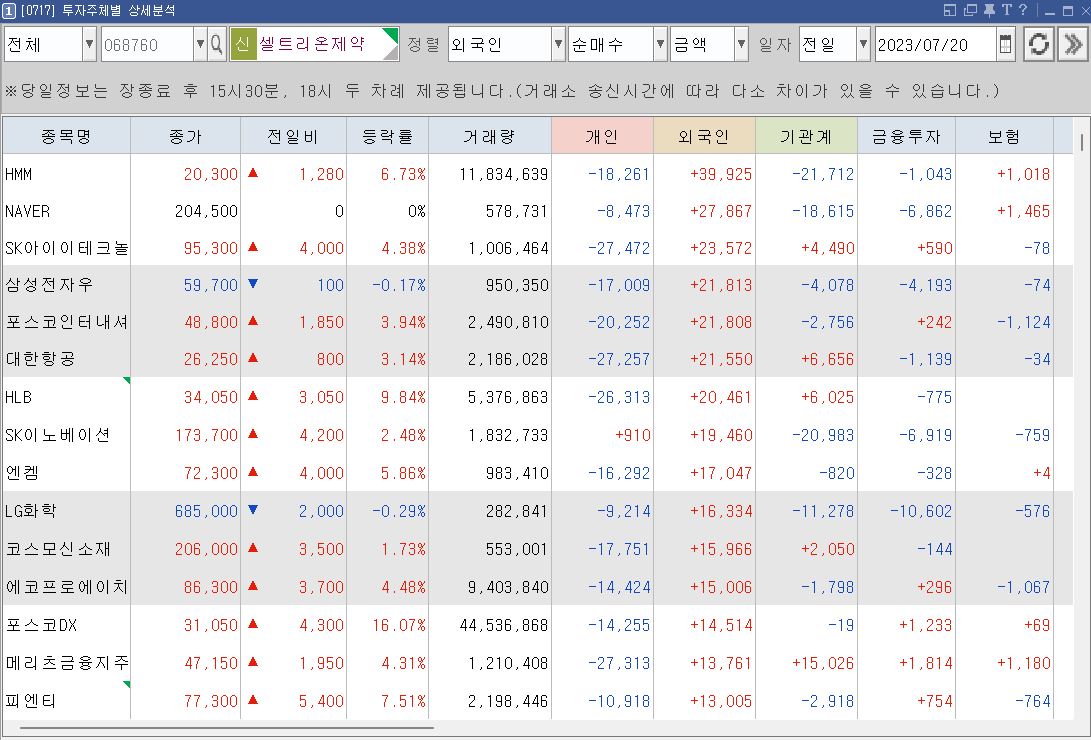Click the duplicate window icon in title bar

(x=970, y=10)
